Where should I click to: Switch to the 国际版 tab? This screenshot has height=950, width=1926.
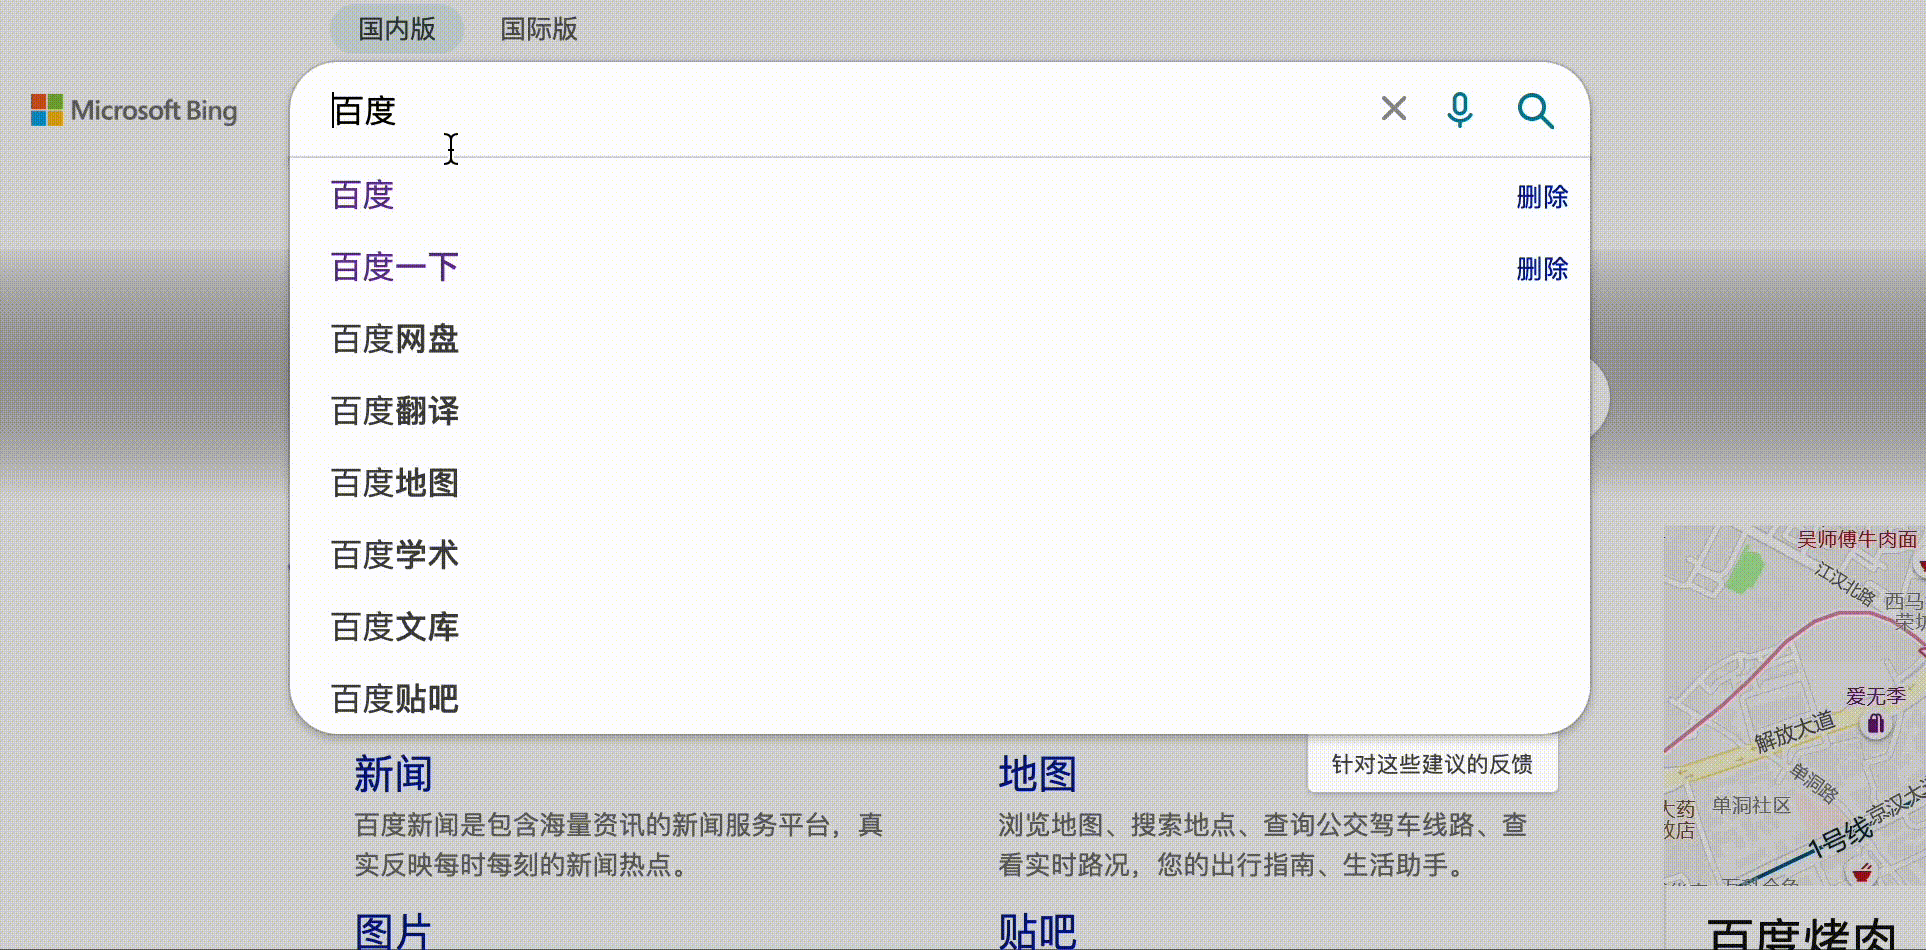point(539,29)
